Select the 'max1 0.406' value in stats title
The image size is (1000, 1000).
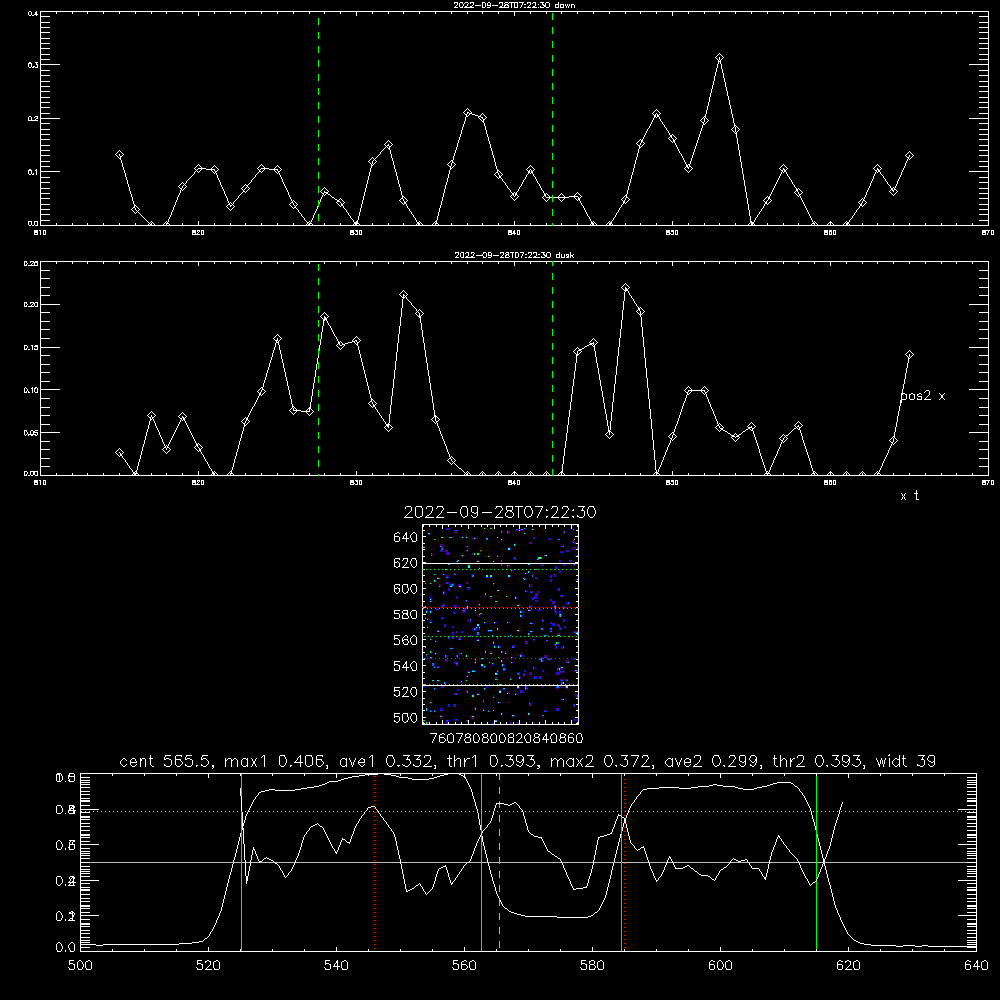[x=275, y=761]
